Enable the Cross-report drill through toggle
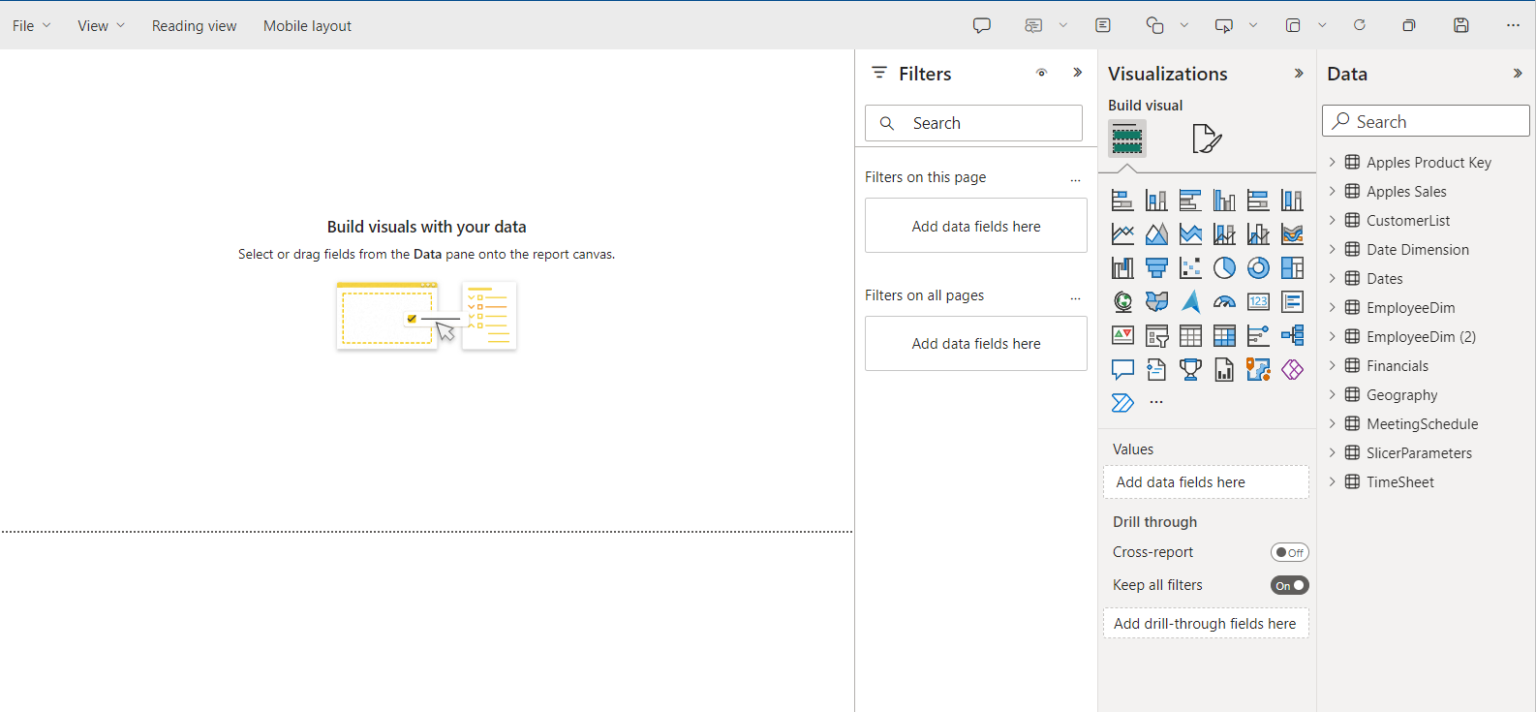The image size is (1536, 712). pos(1289,551)
